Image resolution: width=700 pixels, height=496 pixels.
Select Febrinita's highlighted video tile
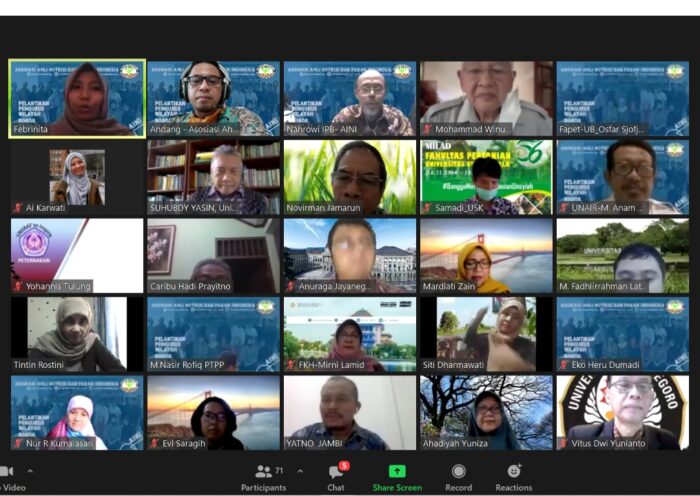coord(77,97)
